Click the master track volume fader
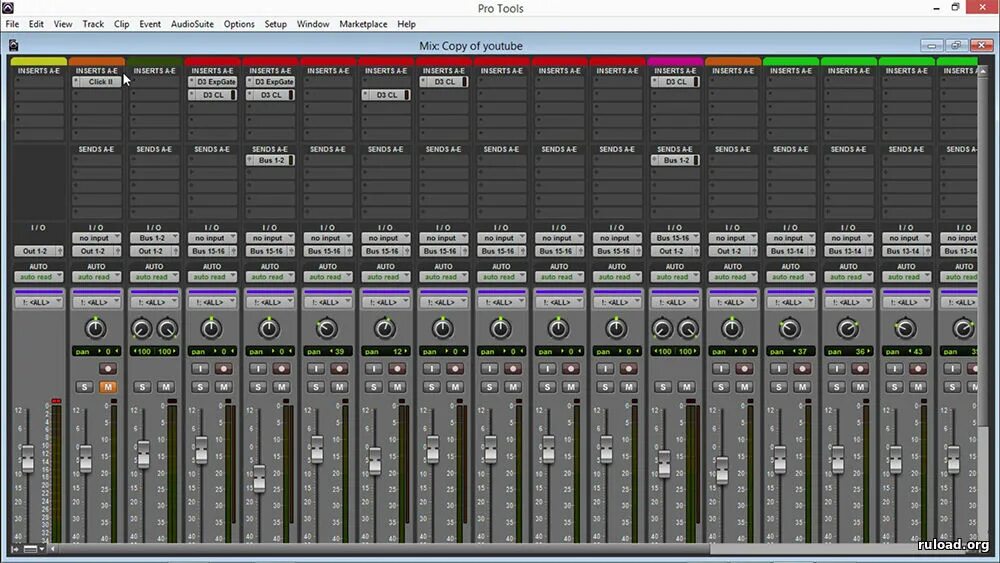 pos(28,459)
